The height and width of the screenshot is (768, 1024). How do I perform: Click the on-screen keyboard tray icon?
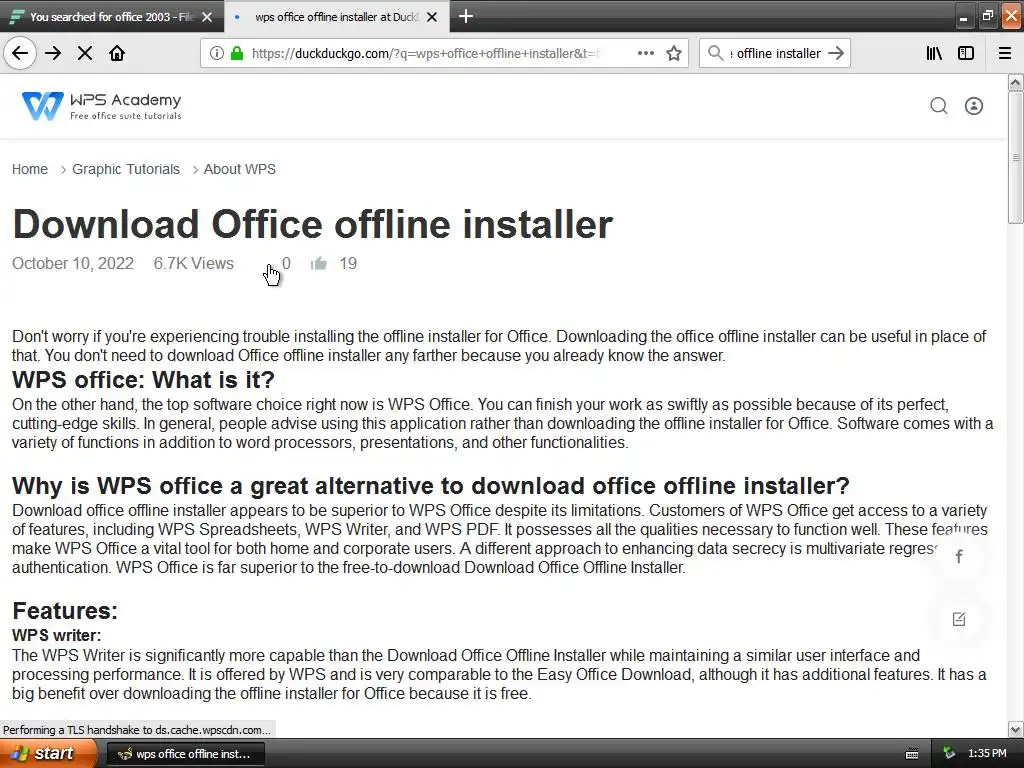coord(912,754)
